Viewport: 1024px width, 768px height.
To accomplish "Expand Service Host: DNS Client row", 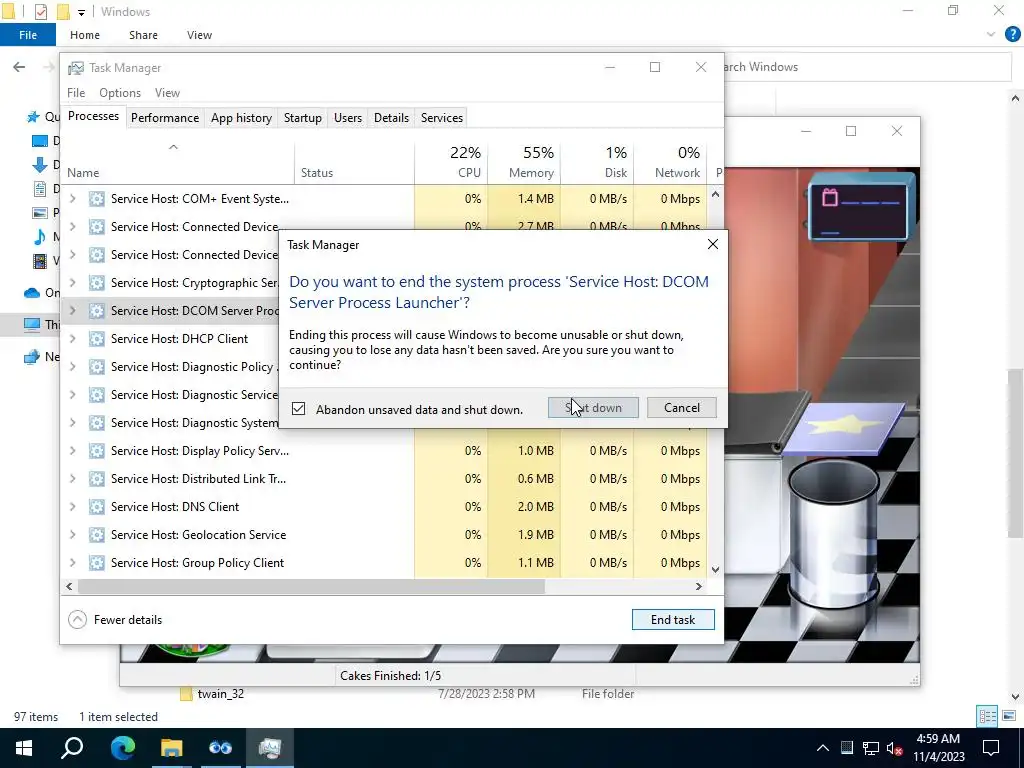I will 72,507.
